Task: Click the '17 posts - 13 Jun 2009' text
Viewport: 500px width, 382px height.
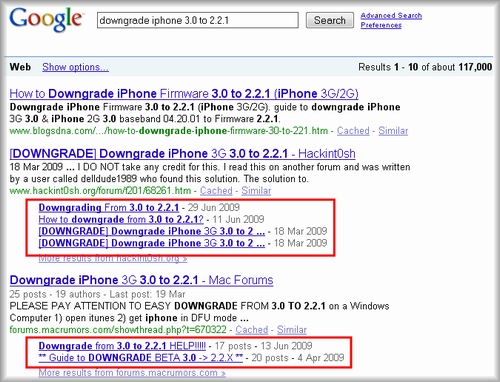Action: point(263,346)
